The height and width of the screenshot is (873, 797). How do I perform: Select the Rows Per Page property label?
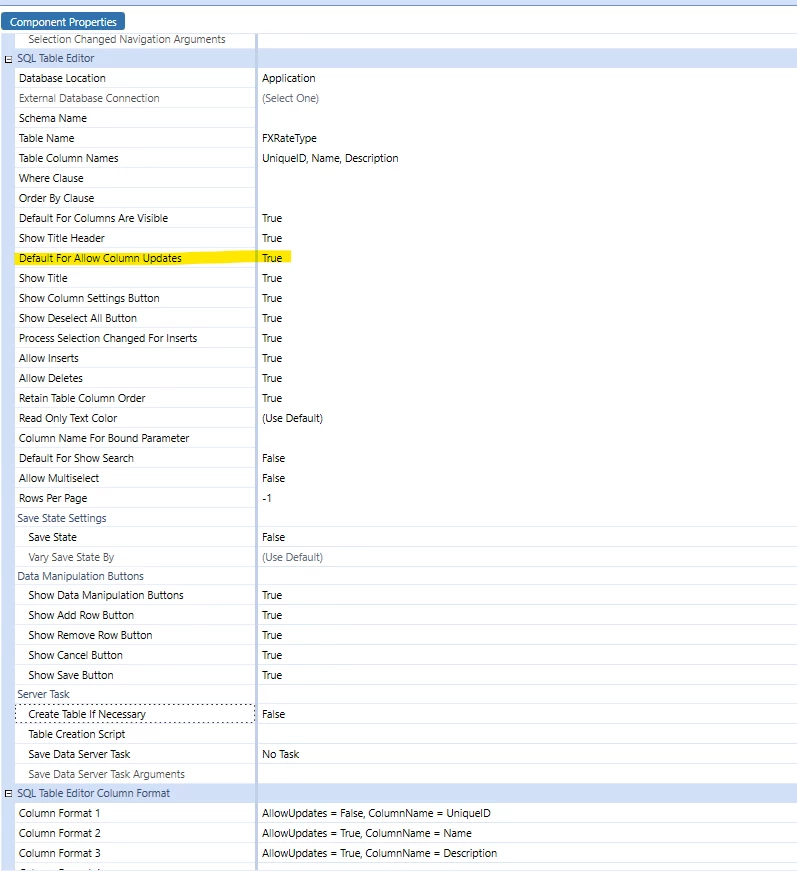click(53, 499)
